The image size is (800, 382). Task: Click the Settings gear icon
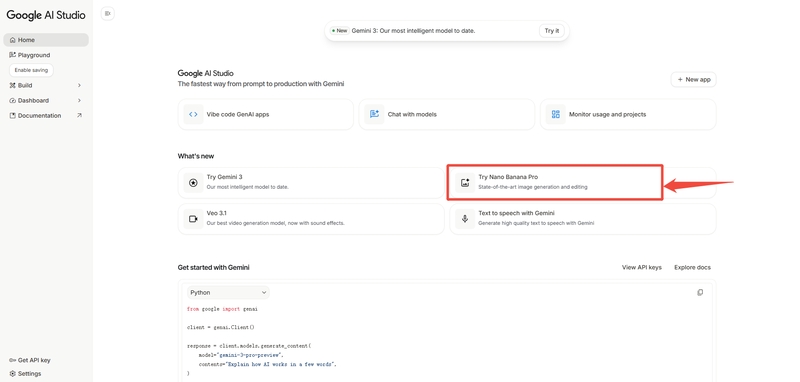13,373
